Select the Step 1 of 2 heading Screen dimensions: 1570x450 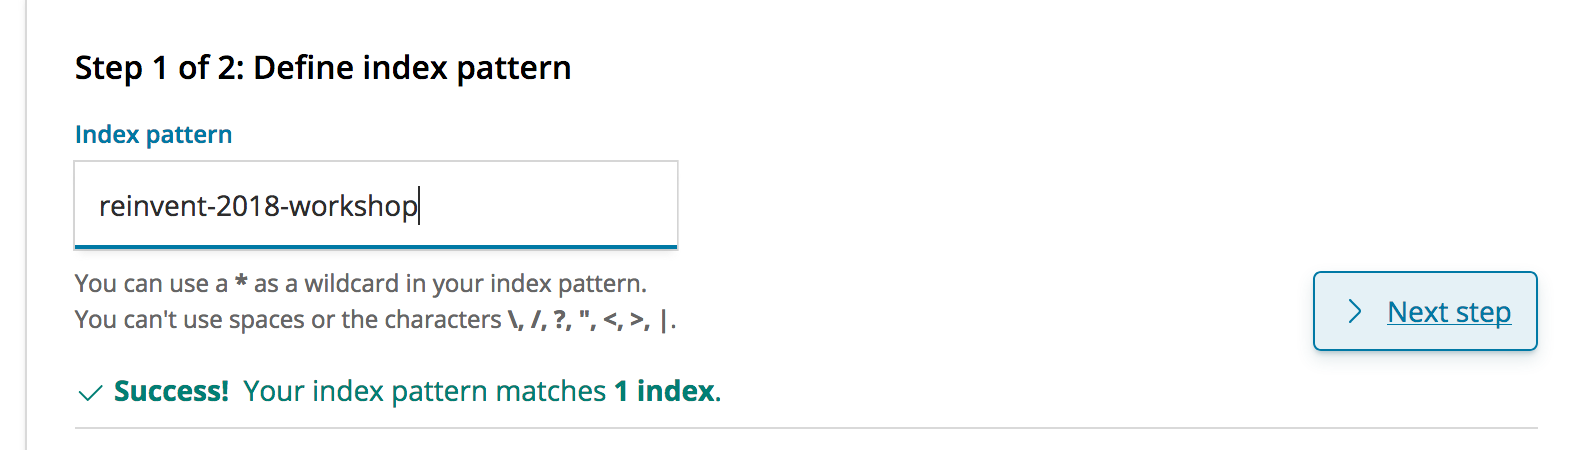point(323,68)
